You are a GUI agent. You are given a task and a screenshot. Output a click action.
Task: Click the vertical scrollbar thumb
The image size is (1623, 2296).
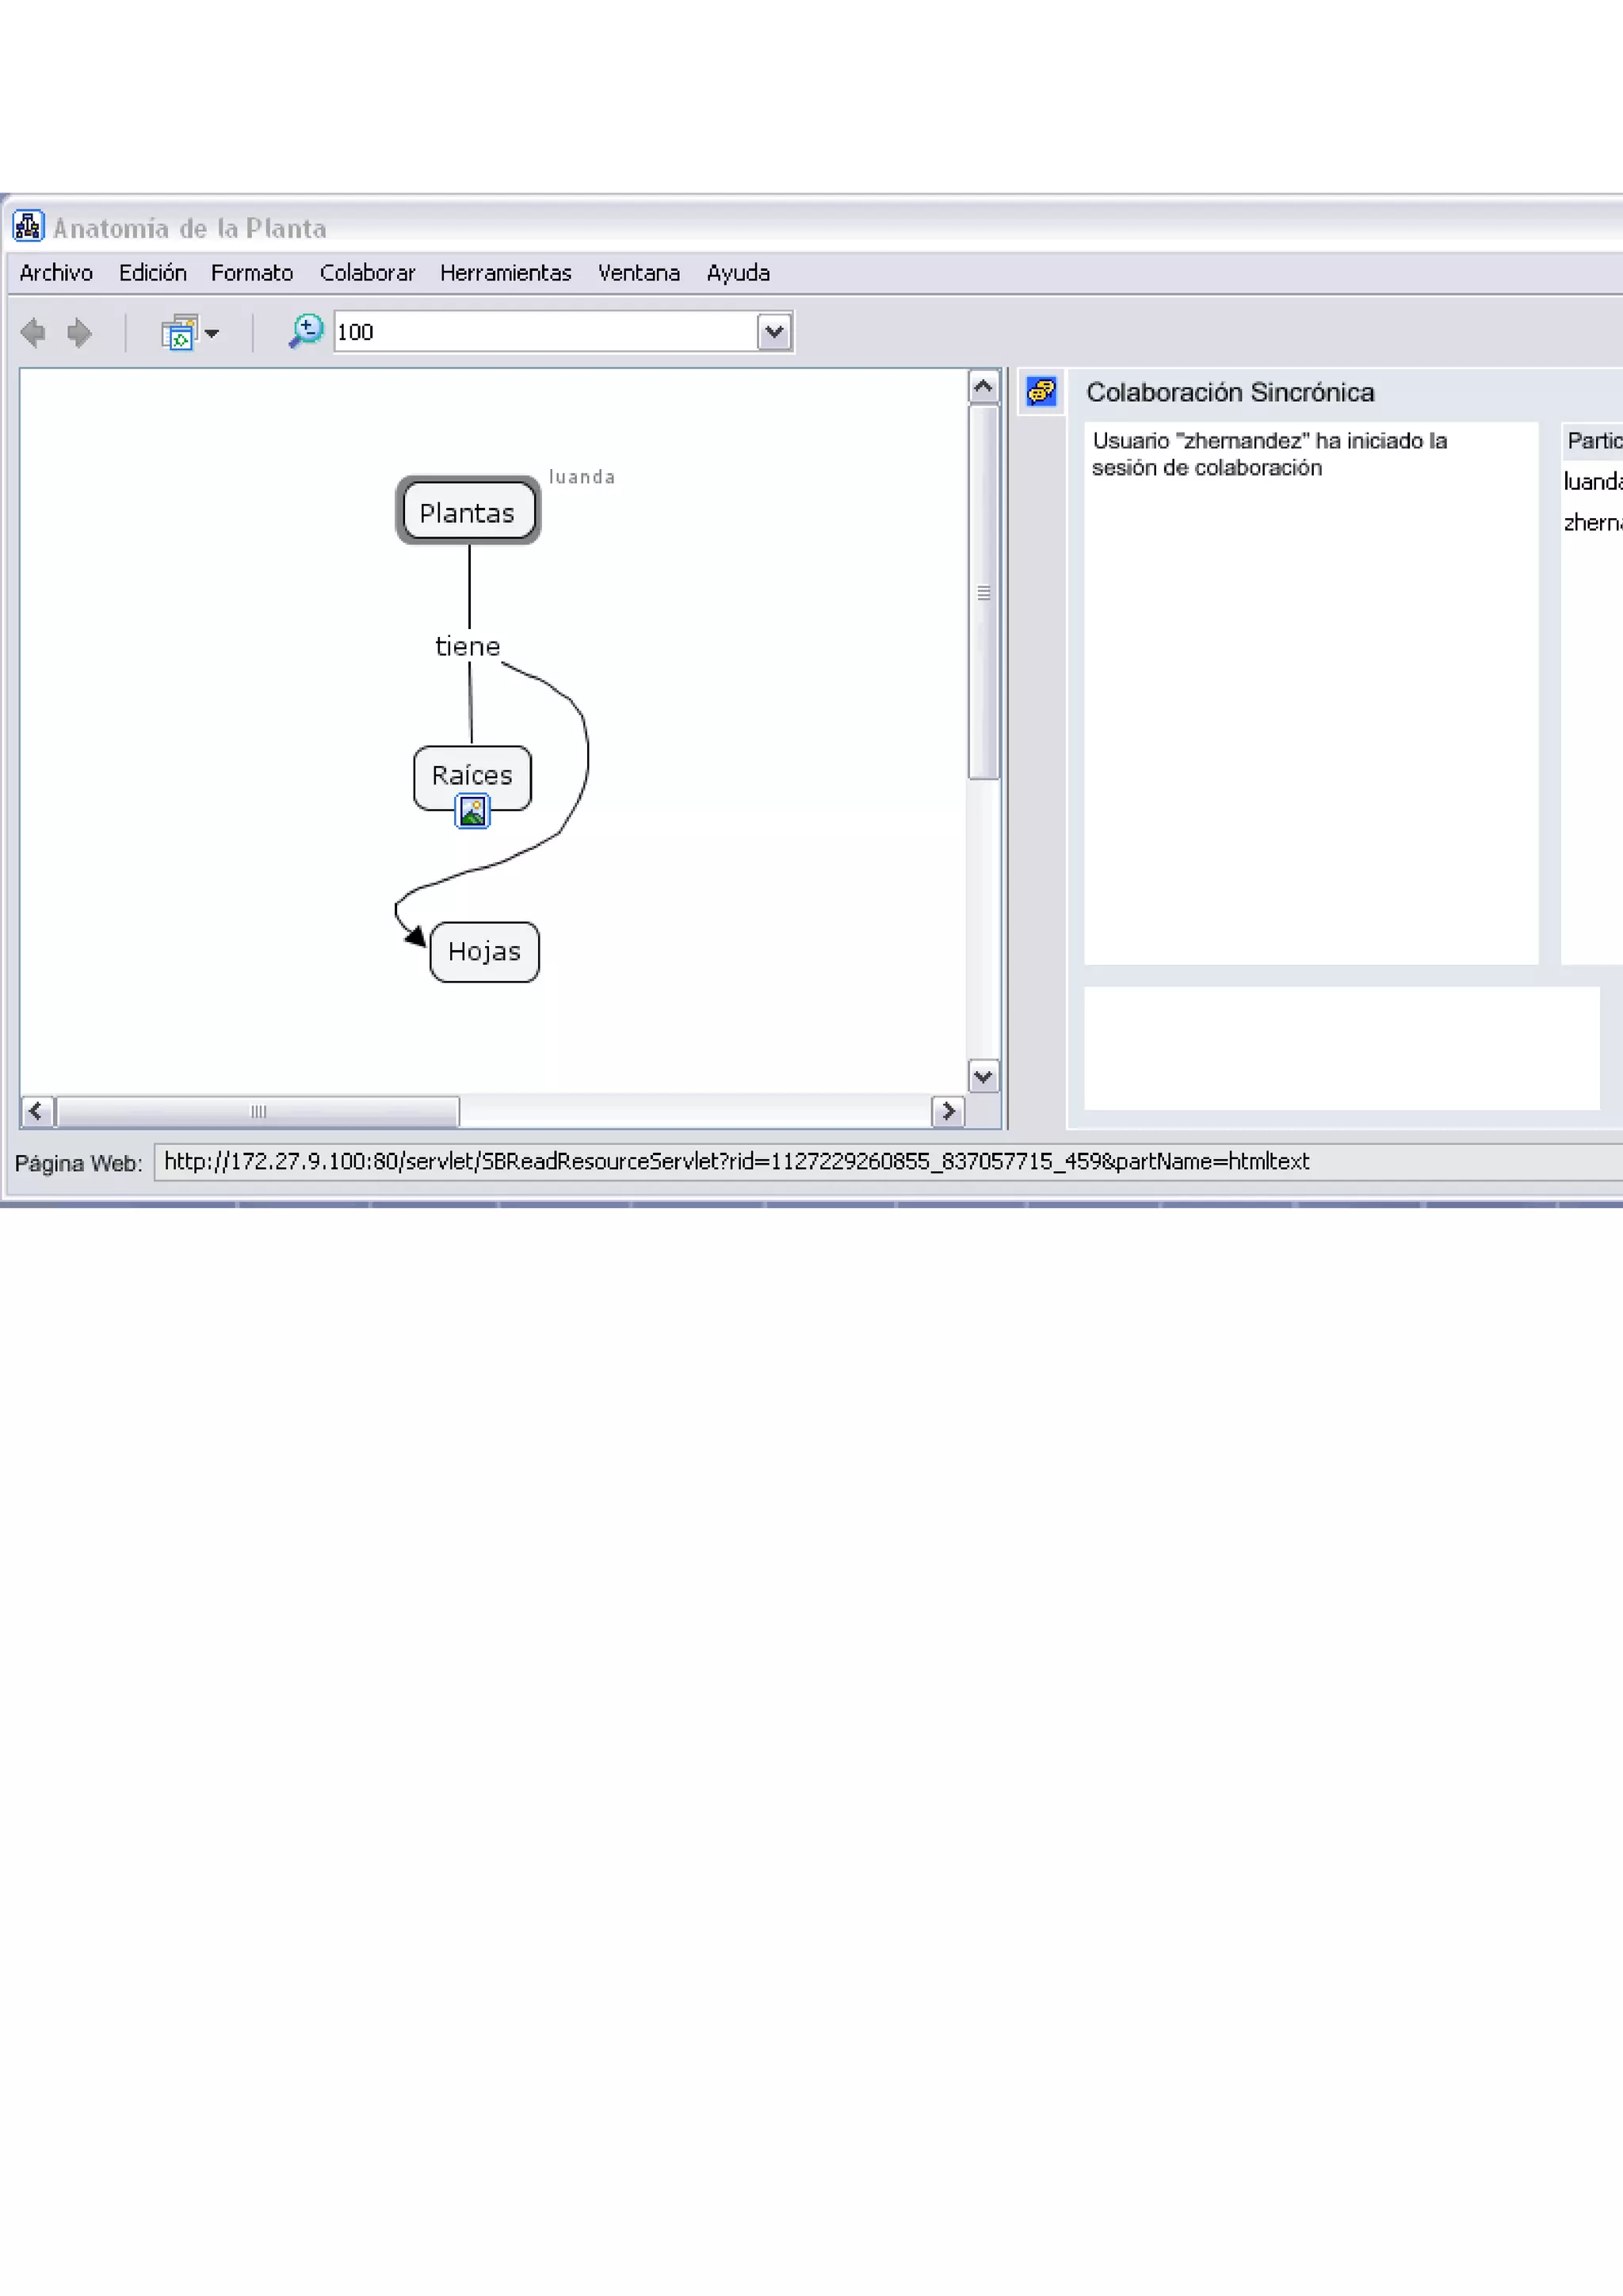click(984, 592)
